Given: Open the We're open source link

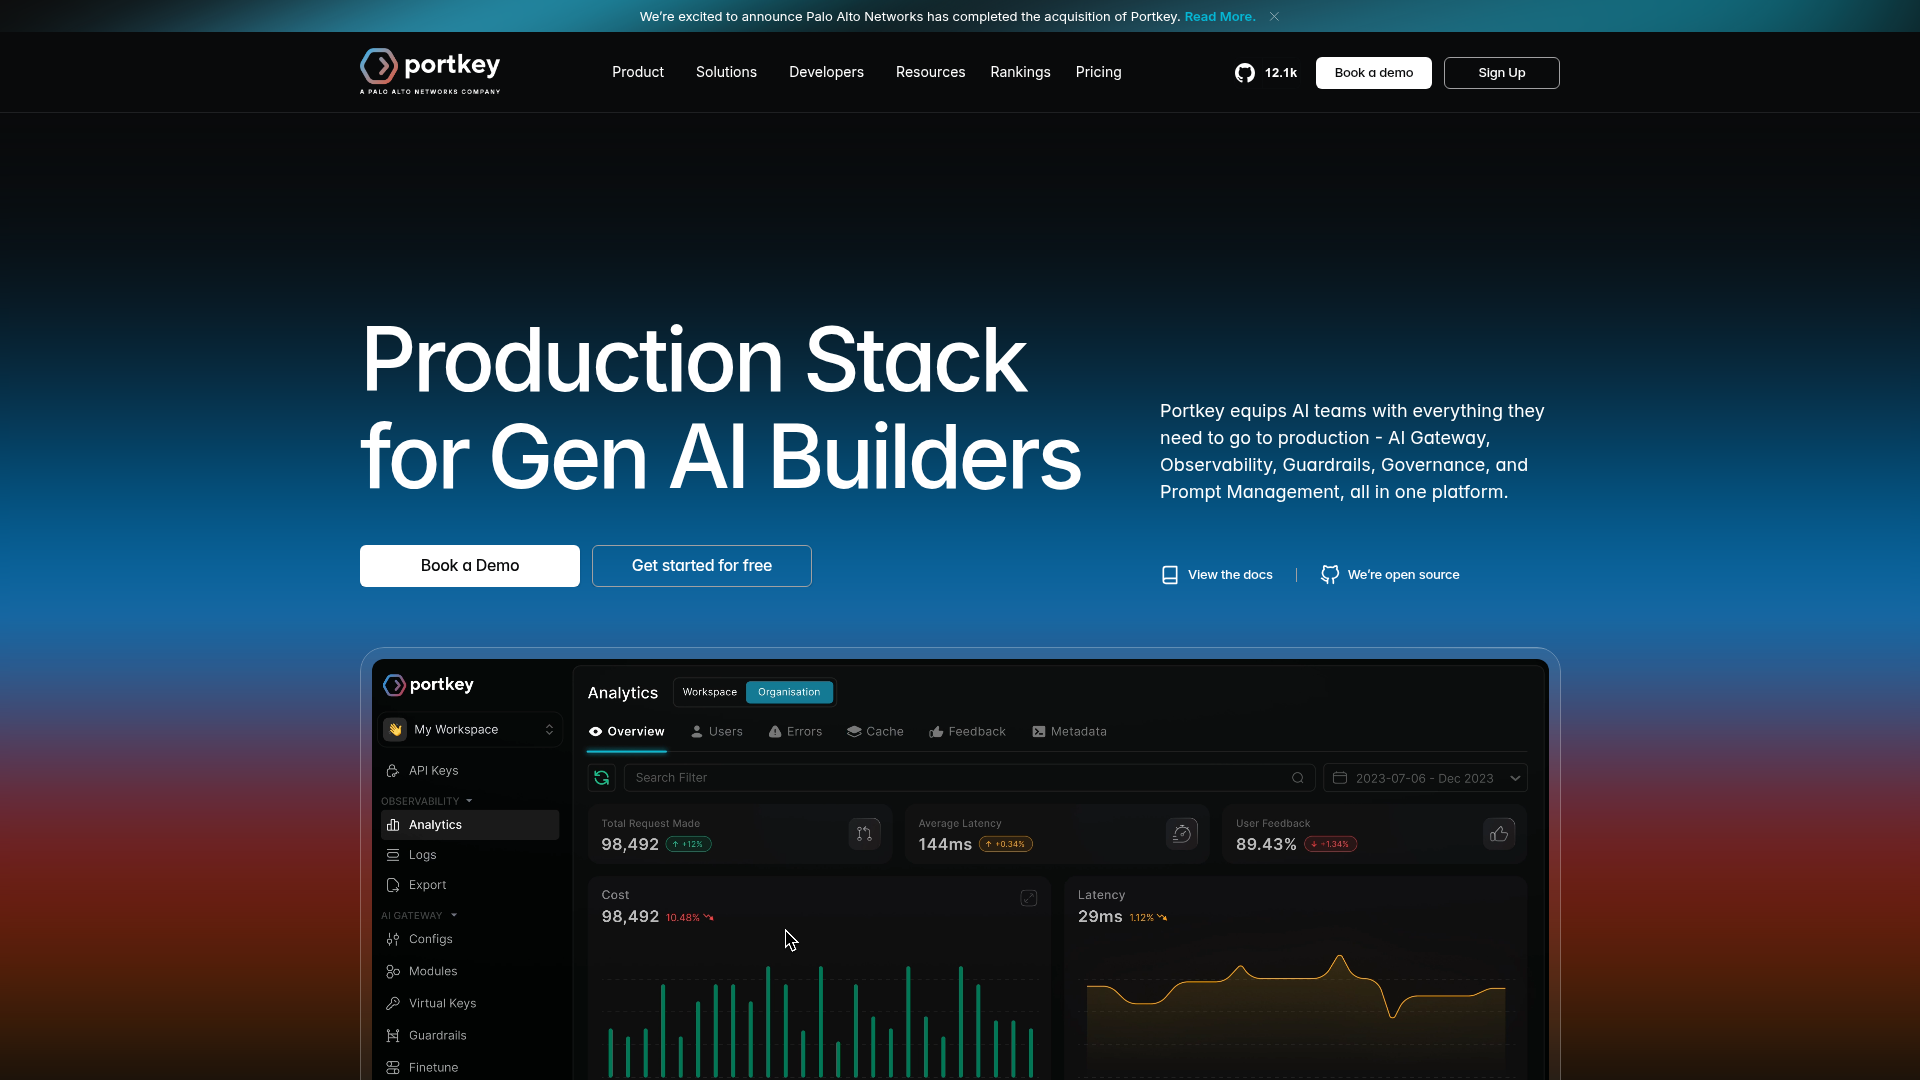Looking at the screenshot, I should click(x=1390, y=575).
